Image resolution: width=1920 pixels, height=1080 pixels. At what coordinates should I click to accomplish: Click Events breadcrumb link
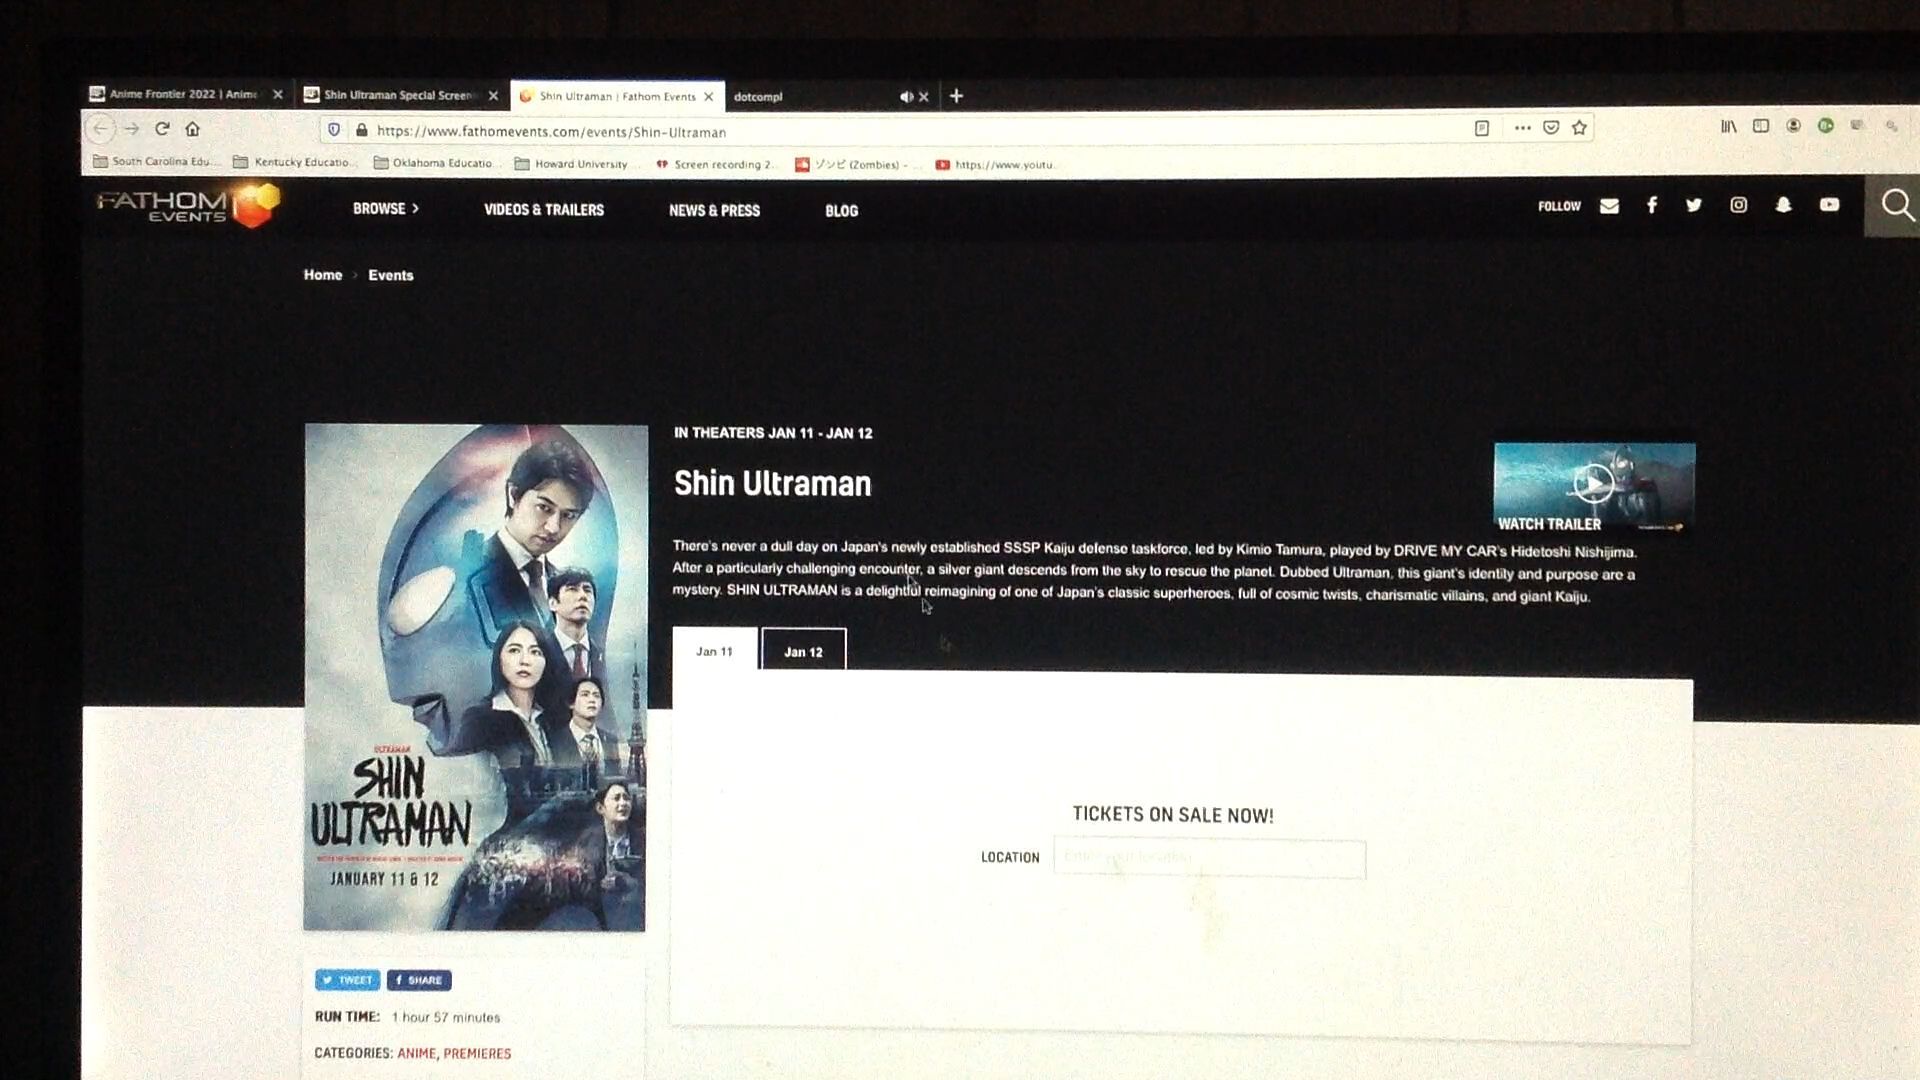390,275
